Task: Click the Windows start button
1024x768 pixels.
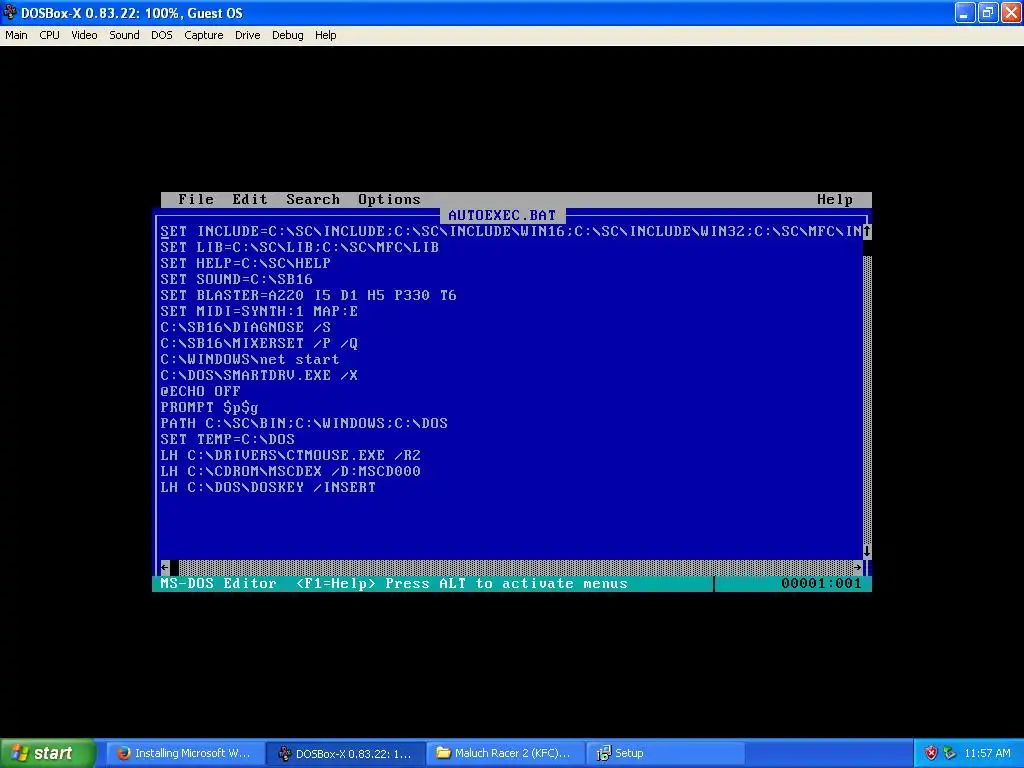Action: (x=48, y=753)
